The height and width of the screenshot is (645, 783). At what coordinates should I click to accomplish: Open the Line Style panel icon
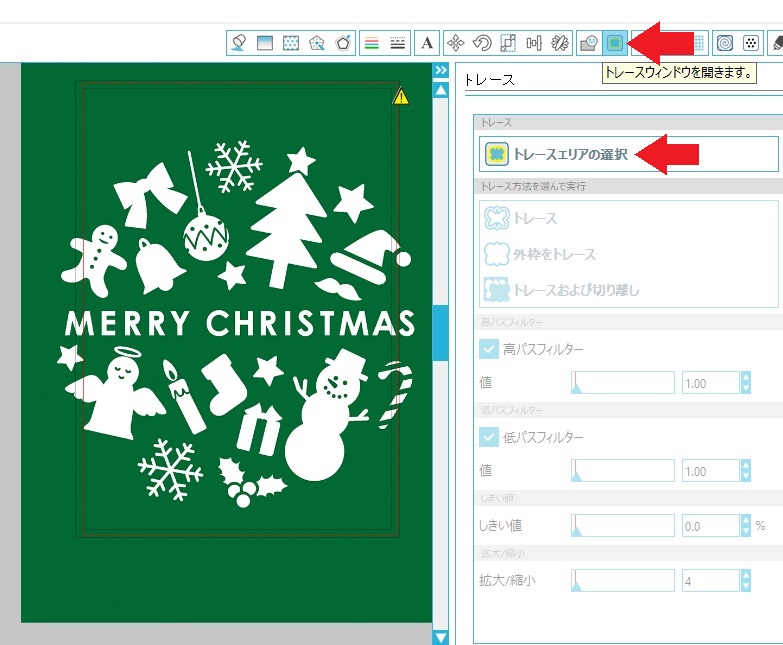pyautogui.click(x=398, y=43)
